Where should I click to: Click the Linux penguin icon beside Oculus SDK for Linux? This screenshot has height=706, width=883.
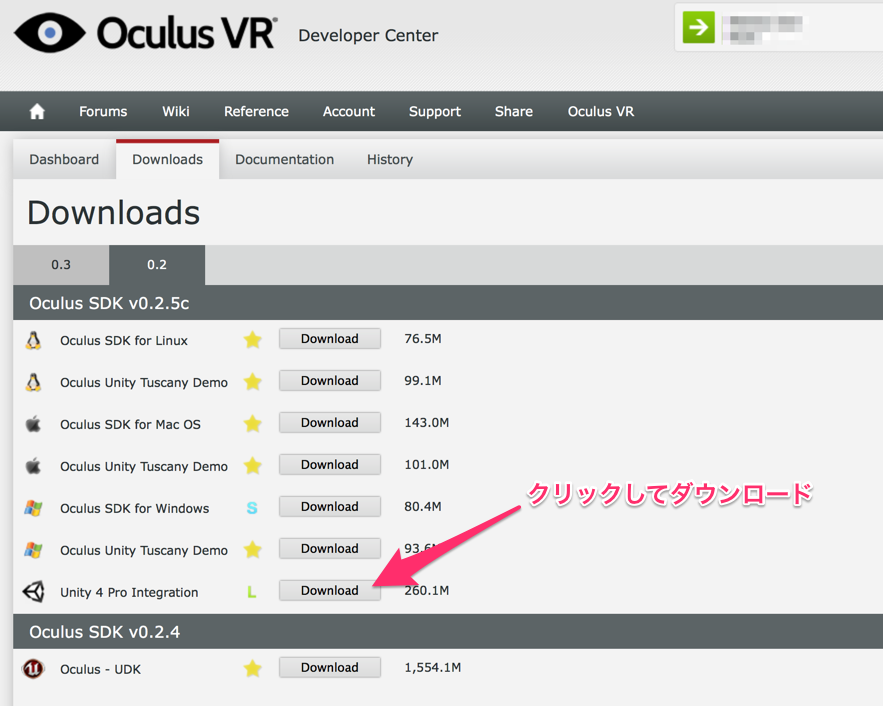tap(33, 341)
